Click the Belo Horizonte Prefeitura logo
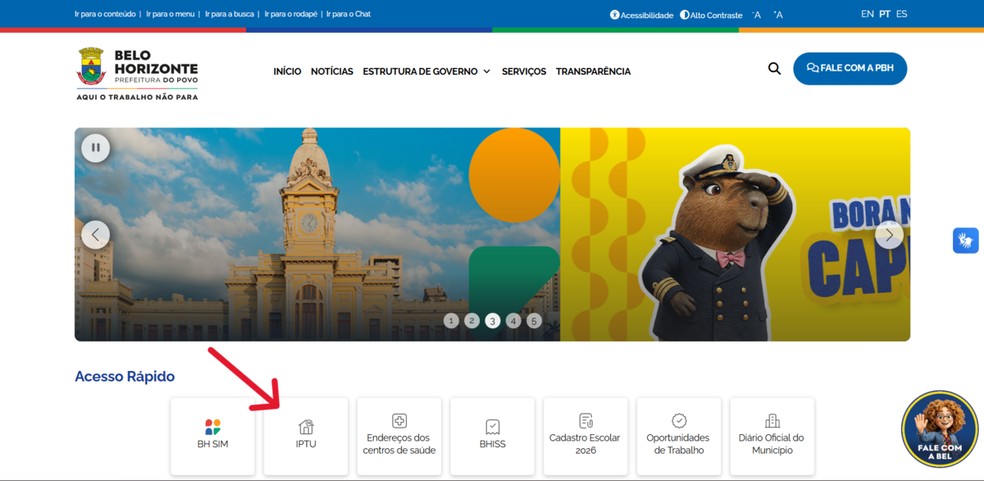This screenshot has height=481, width=984. pos(137,73)
